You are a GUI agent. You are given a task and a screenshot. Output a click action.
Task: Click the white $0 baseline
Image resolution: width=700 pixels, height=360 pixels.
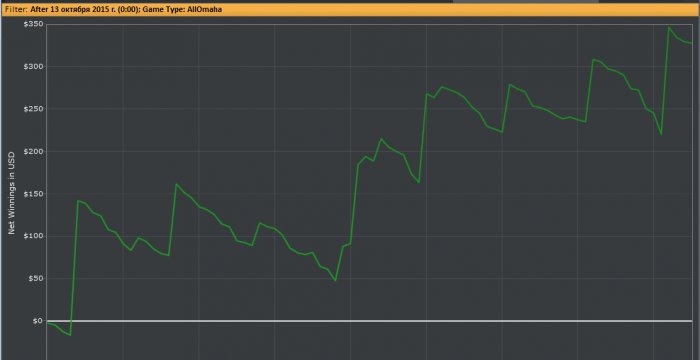point(369,321)
